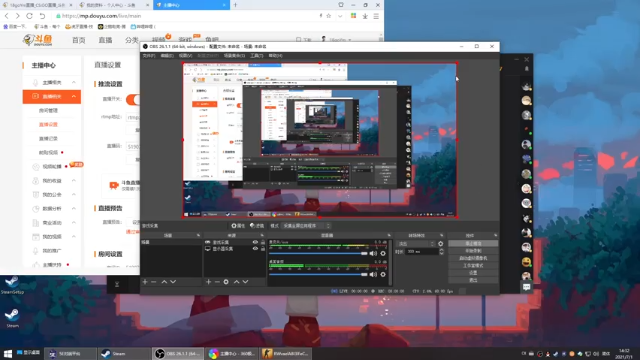Click Stop Streaming button in OBS Controls
Image resolution: width=640 pixels, height=360 pixels.
pyautogui.click(x=473, y=243)
